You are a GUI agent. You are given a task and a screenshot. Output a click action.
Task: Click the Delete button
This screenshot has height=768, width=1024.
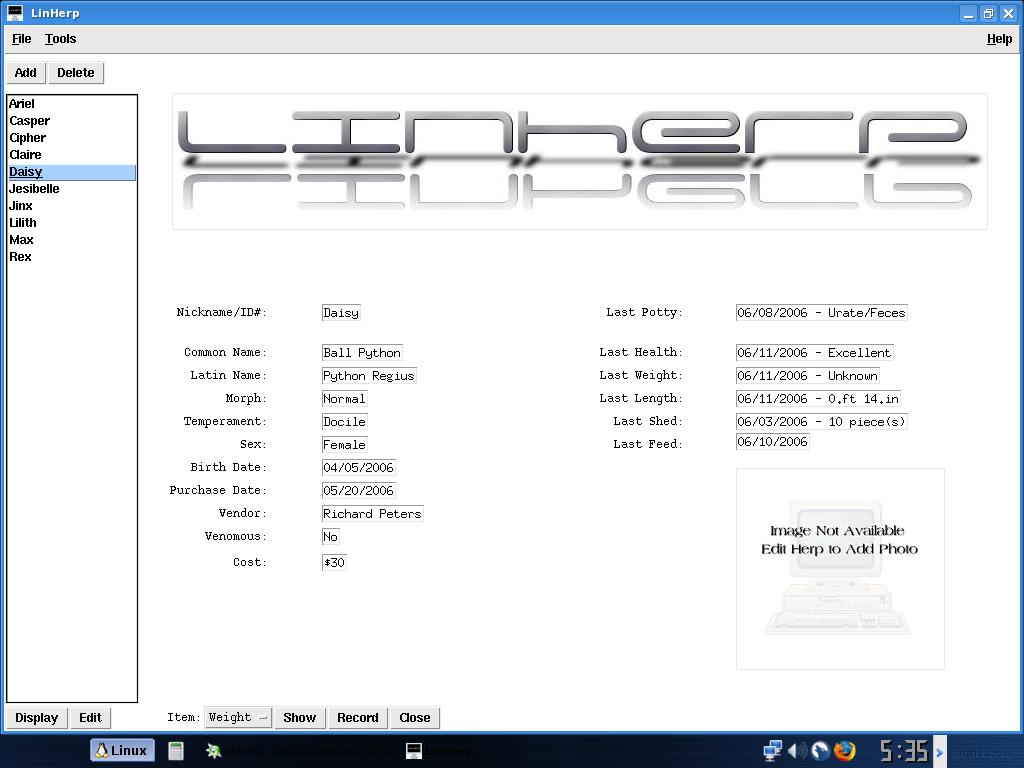pyautogui.click(x=76, y=72)
